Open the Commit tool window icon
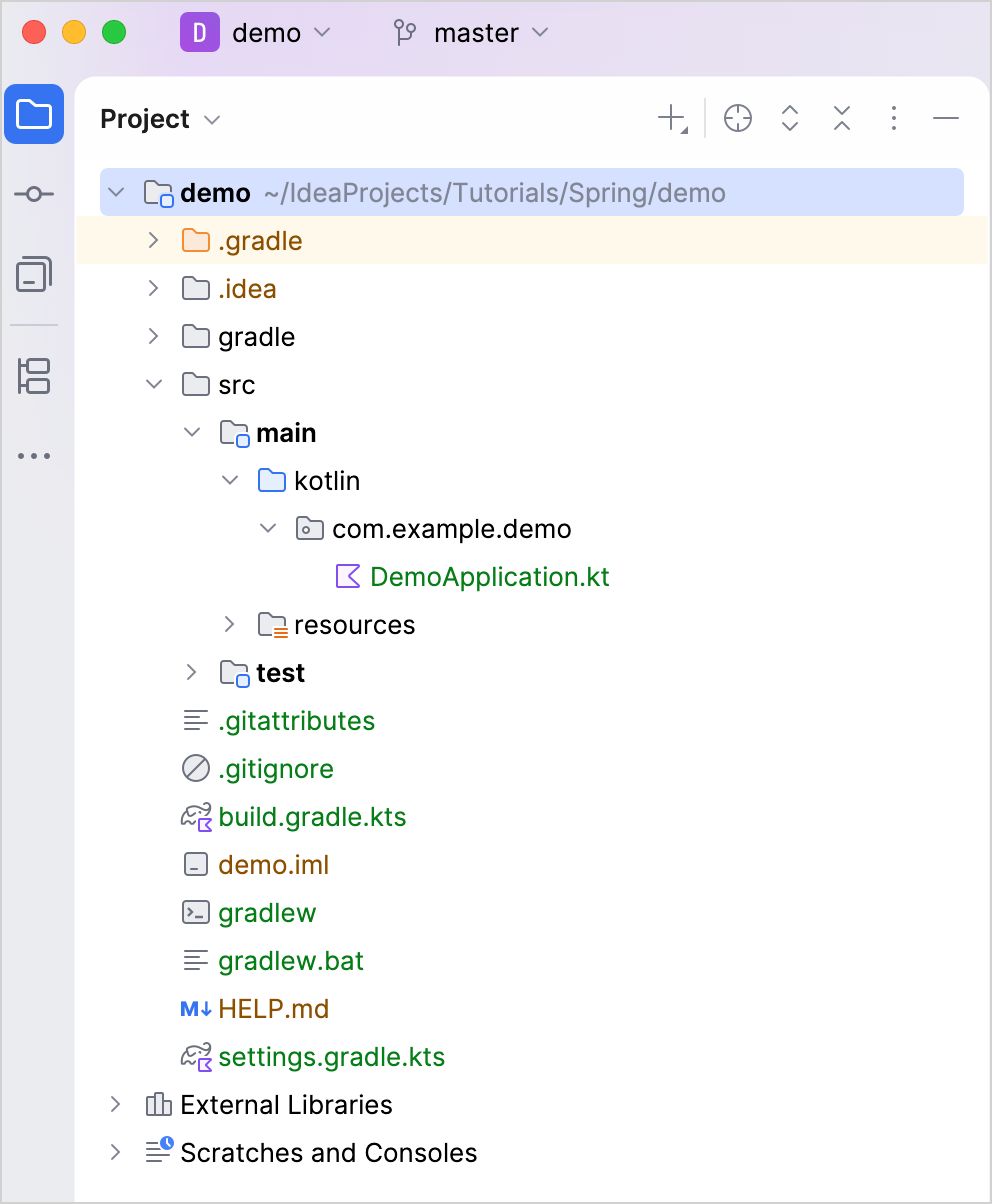Screen dimensions: 992x1204 [x=34, y=193]
